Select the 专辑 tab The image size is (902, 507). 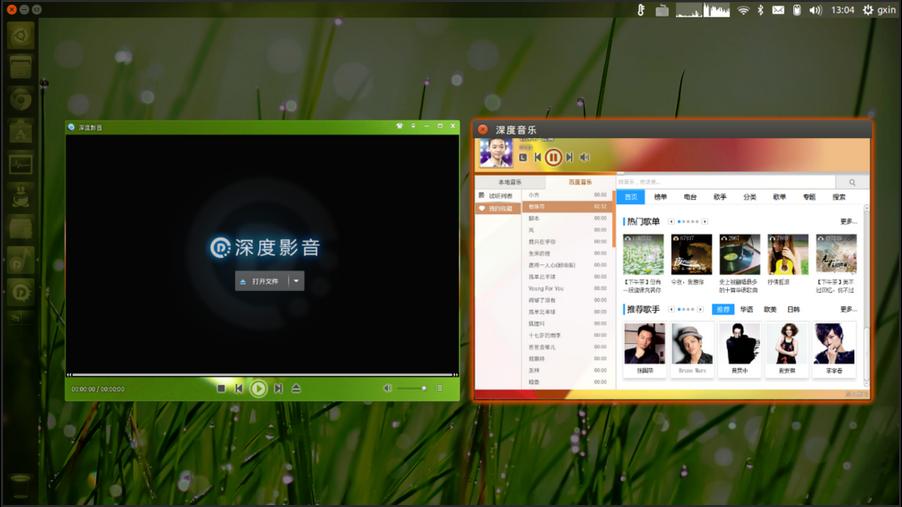point(809,197)
